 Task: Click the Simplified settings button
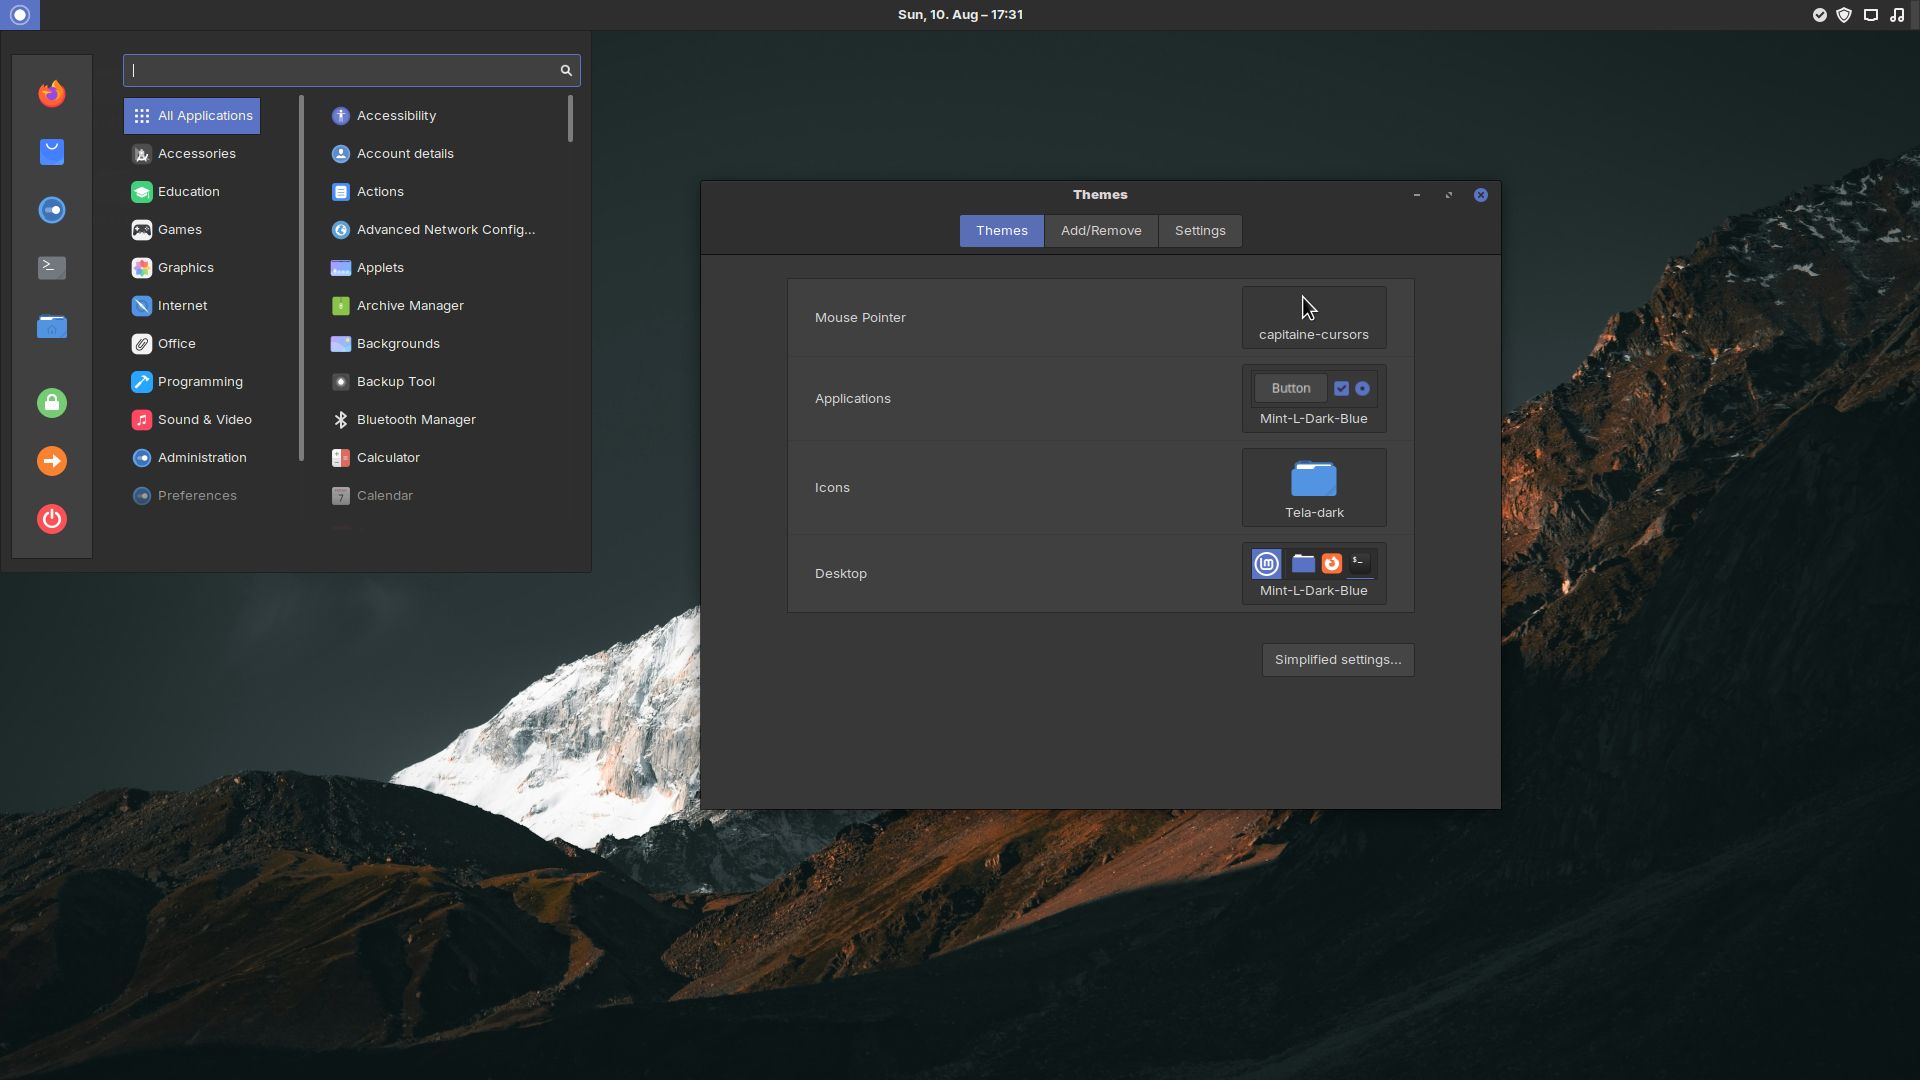(1338, 659)
